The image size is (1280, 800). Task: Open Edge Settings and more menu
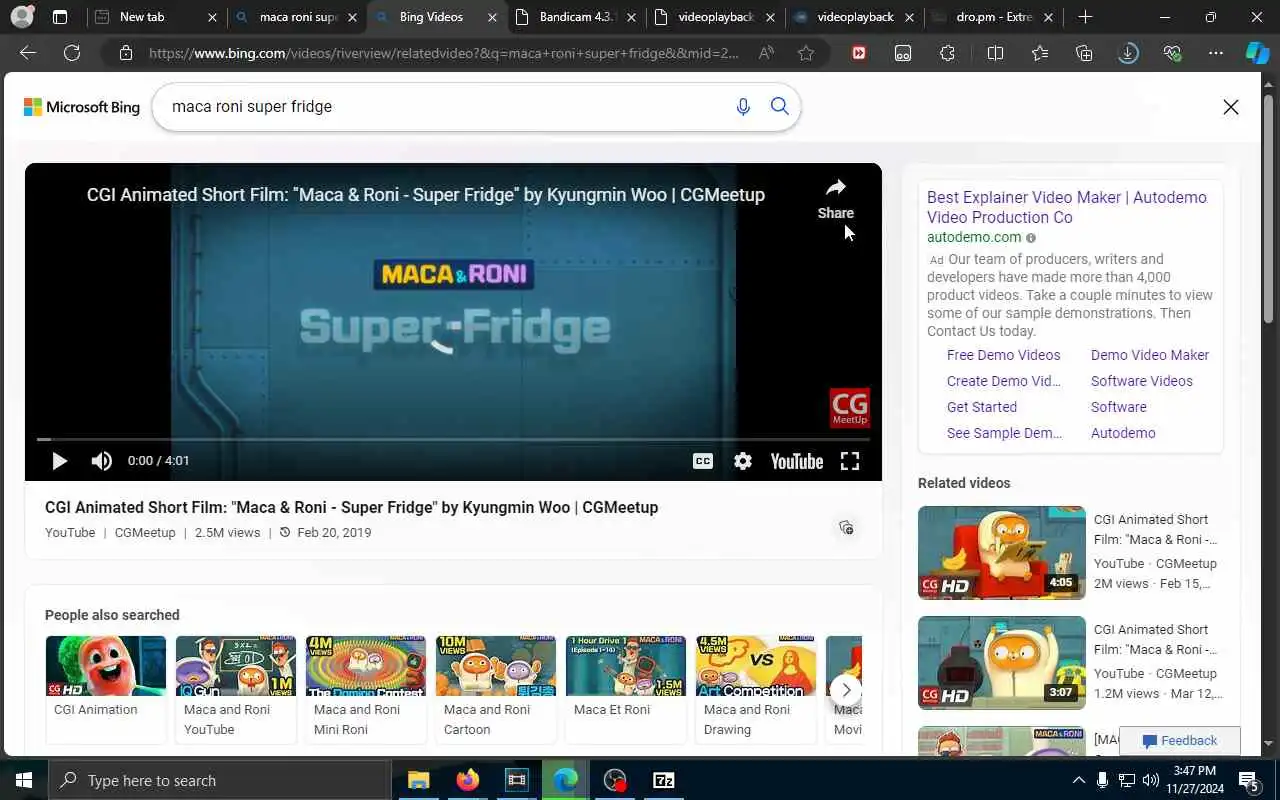click(1216, 53)
